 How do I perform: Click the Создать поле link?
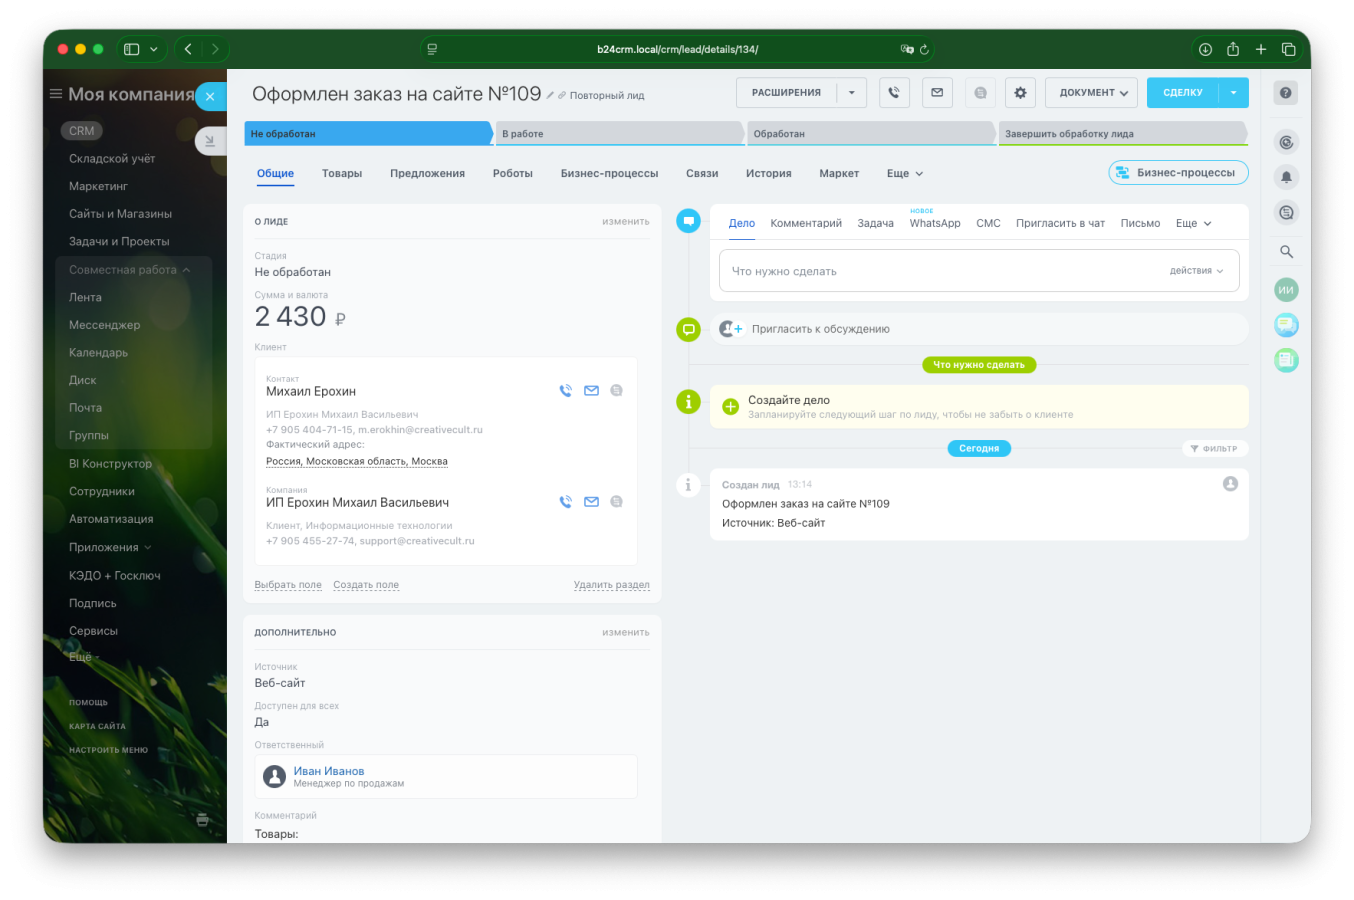(x=366, y=585)
